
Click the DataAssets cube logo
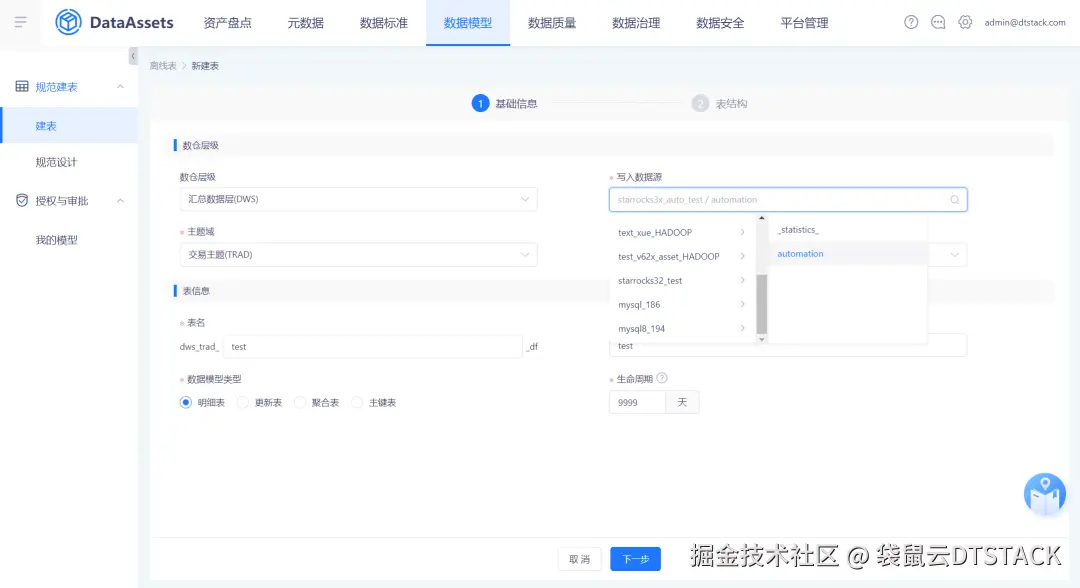coord(68,22)
